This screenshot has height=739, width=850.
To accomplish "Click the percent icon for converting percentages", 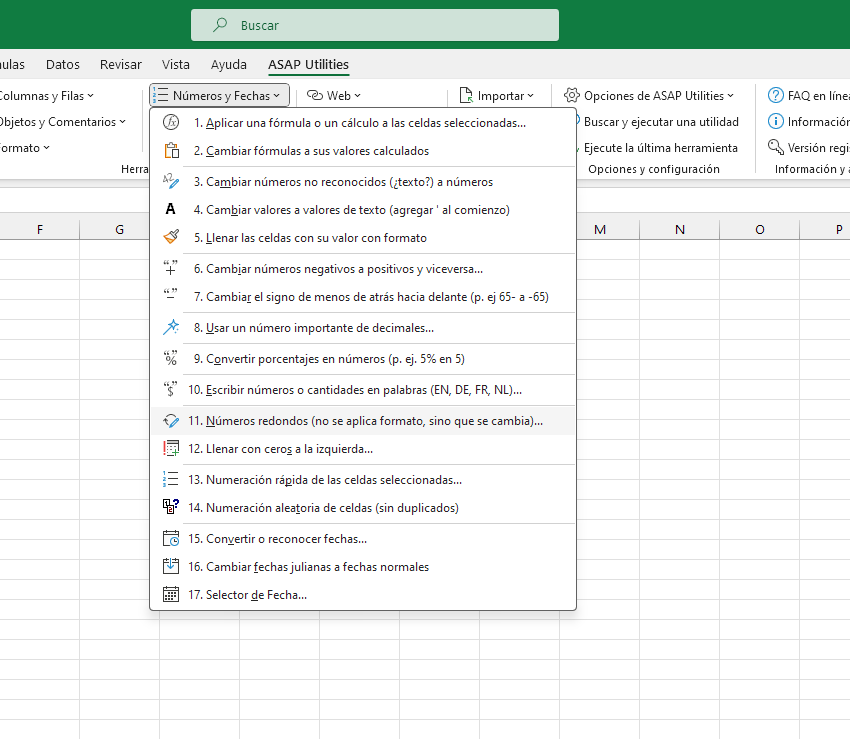I will coord(171,358).
